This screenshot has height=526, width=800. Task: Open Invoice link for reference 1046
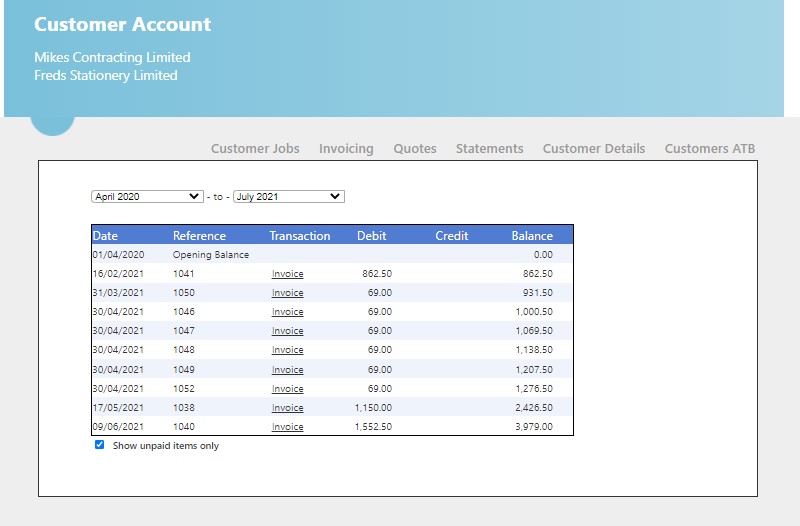(x=288, y=312)
